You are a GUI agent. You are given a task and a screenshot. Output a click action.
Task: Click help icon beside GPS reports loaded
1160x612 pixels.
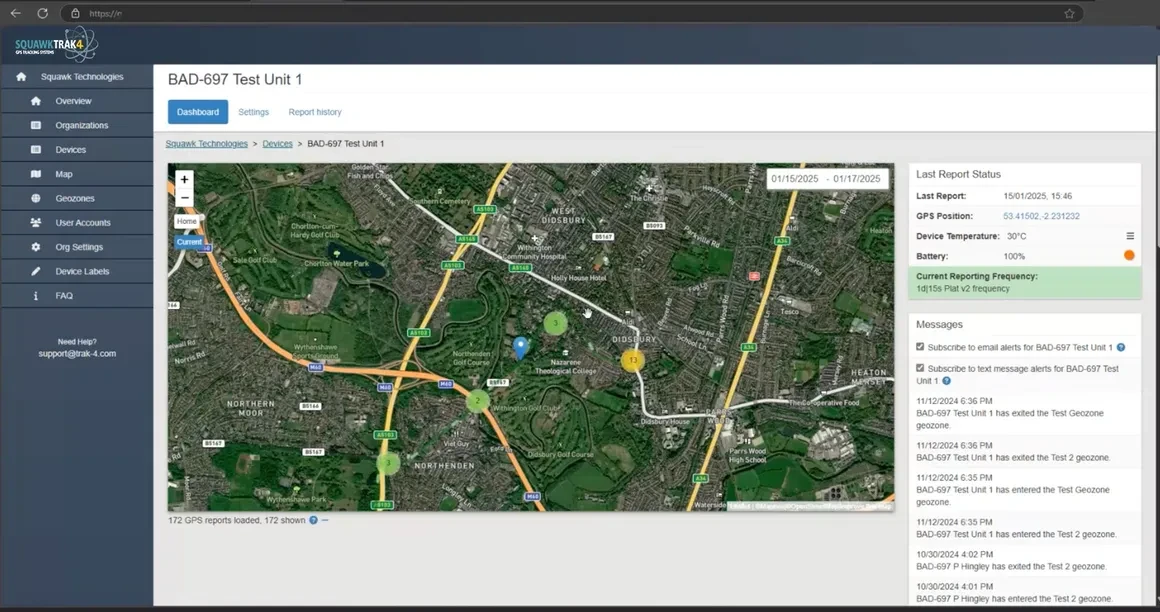pyautogui.click(x=314, y=520)
